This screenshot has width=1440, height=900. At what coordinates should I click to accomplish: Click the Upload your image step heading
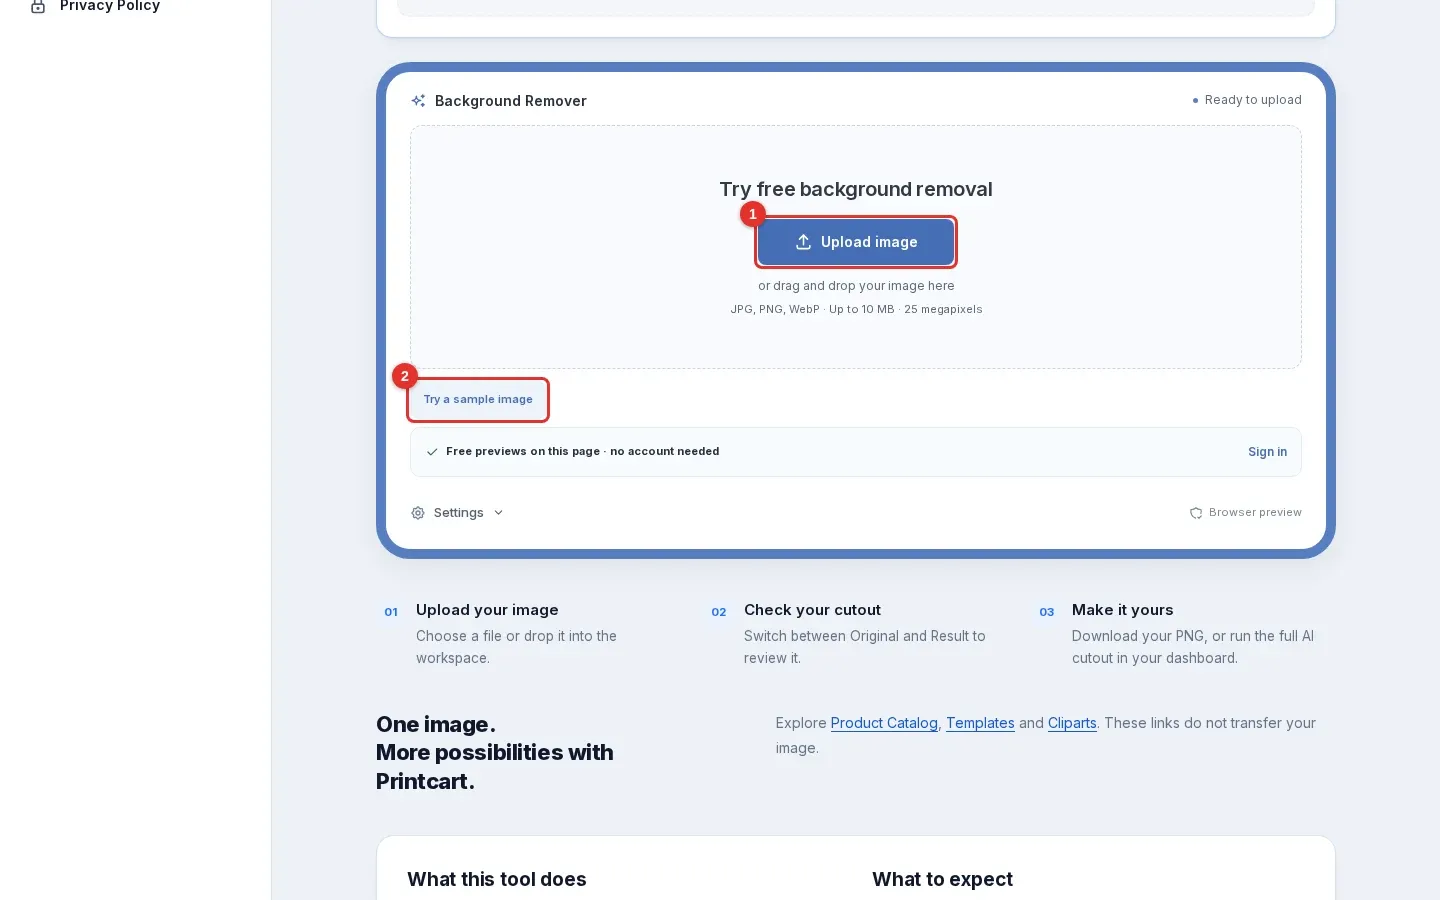(x=487, y=610)
